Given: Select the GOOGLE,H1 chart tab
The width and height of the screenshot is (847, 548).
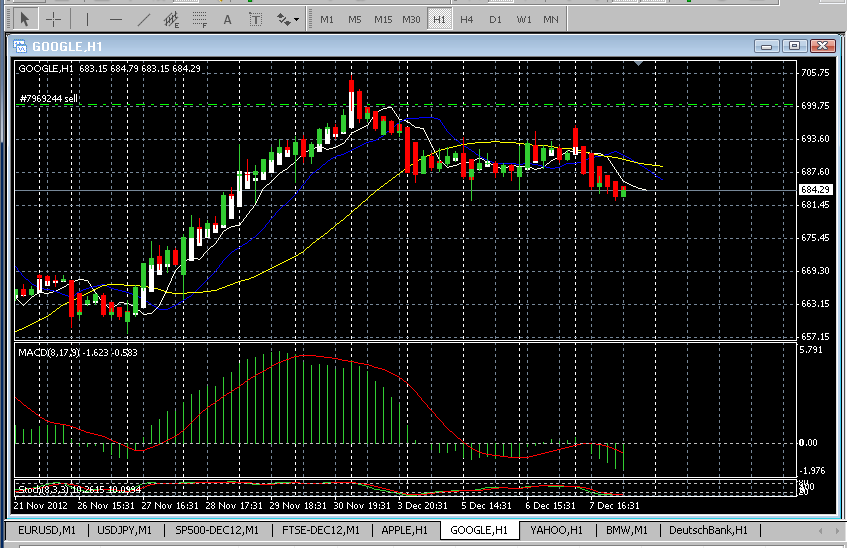Looking at the screenshot, I should pyautogui.click(x=479, y=530).
